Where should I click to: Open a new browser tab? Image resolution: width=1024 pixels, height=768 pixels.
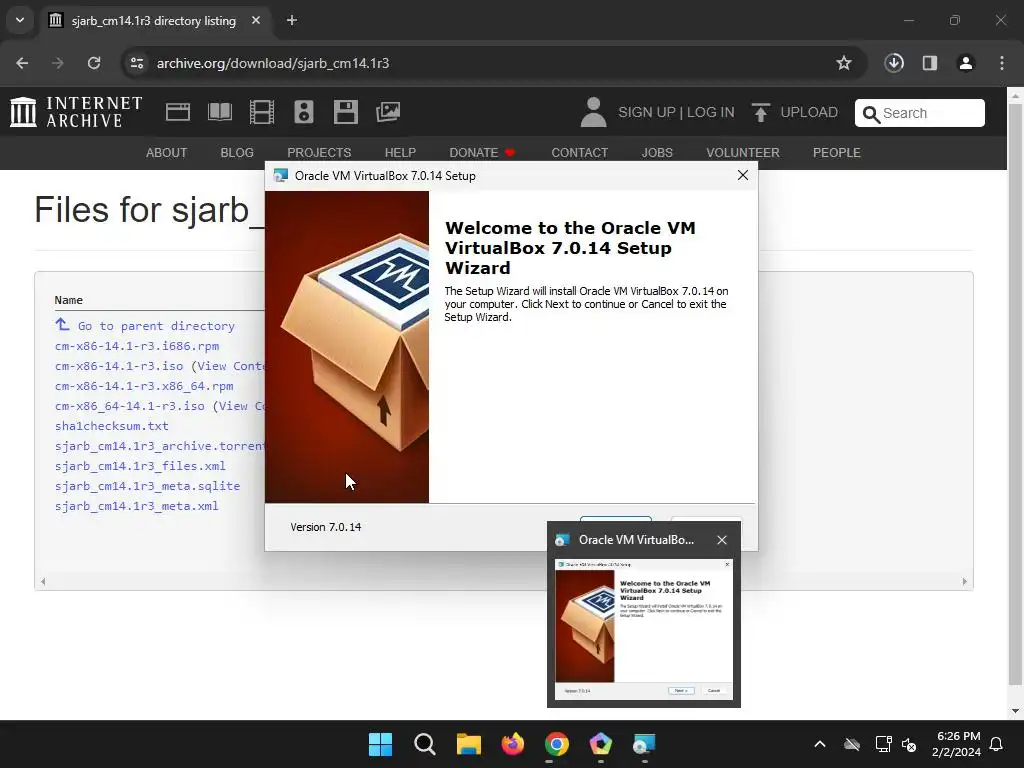click(x=292, y=20)
